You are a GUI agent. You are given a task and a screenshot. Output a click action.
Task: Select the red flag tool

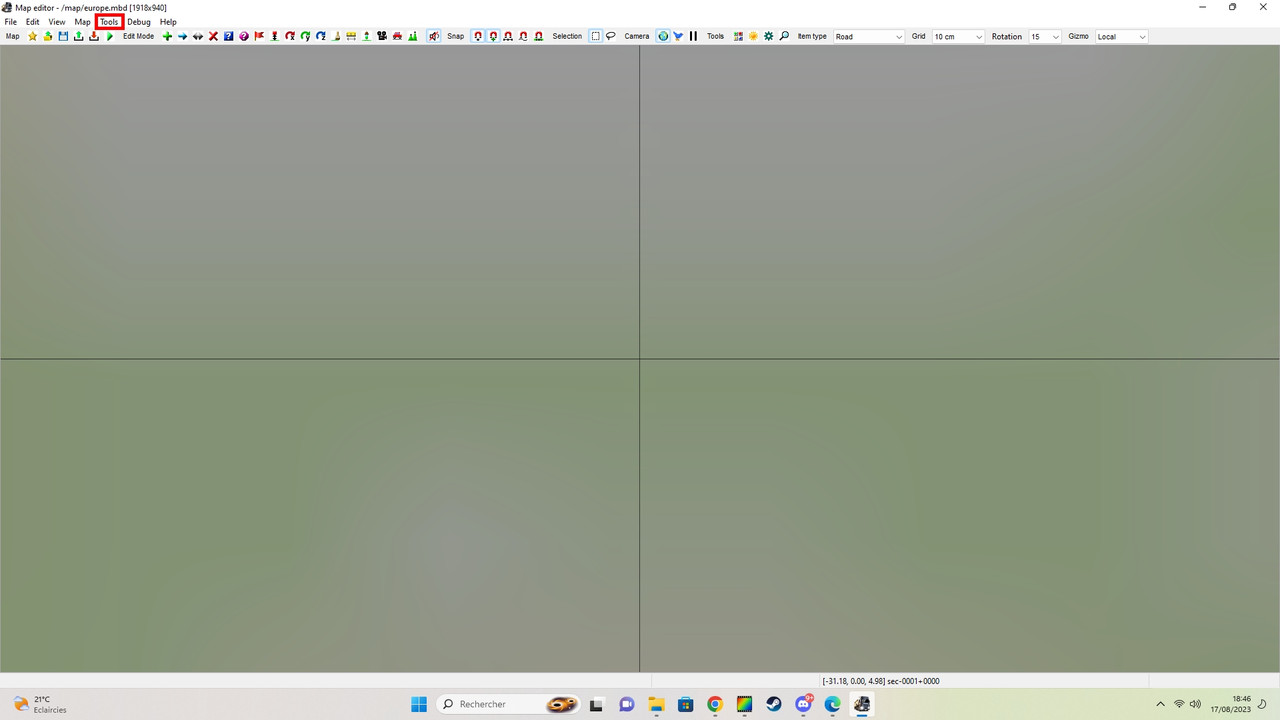pos(259,36)
